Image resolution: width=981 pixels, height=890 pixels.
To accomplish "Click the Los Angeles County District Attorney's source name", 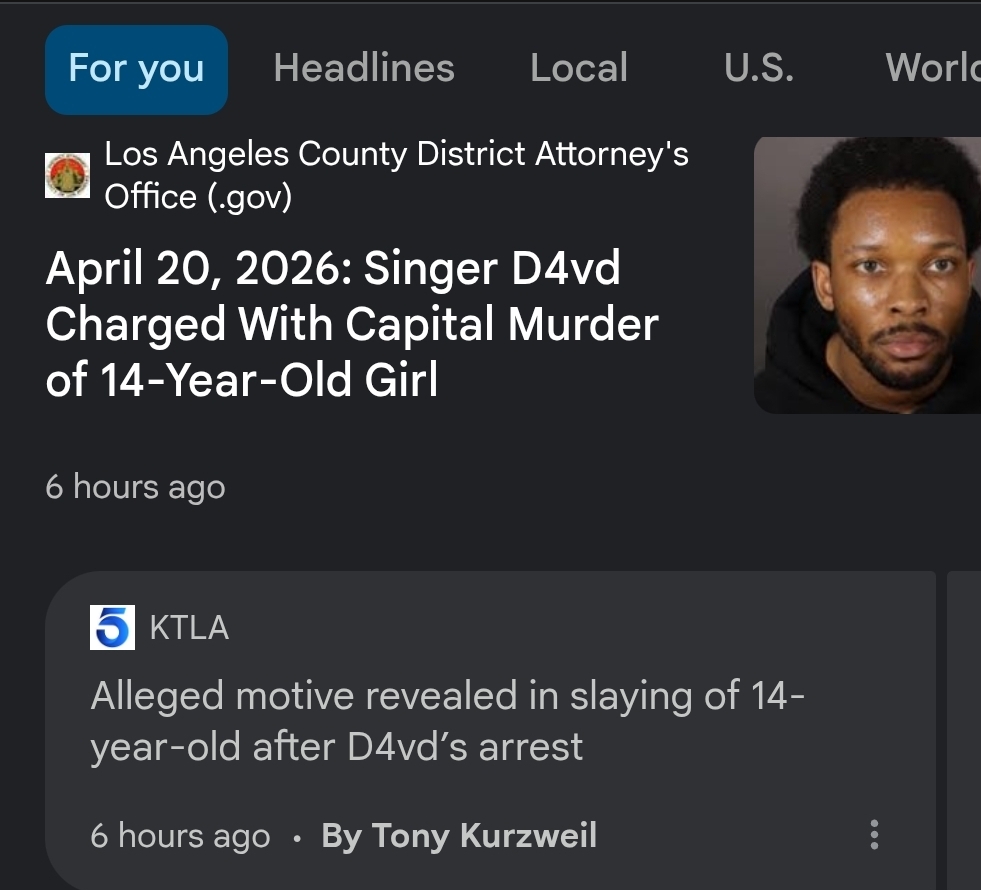I will 396,155.
